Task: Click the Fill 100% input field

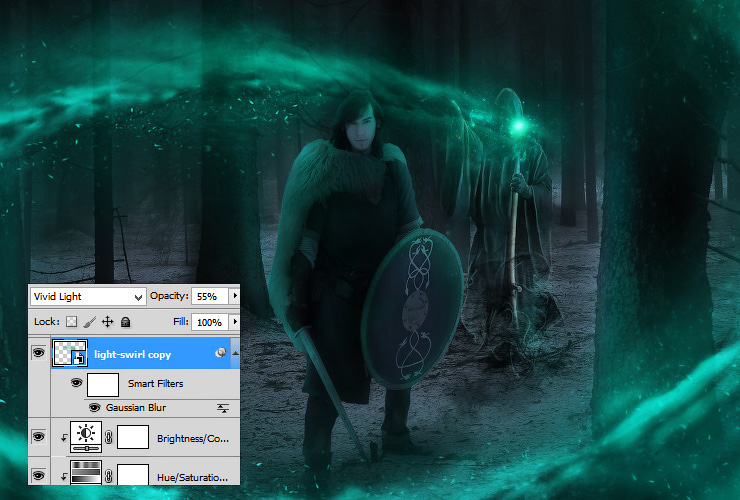Action: pos(210,322)
